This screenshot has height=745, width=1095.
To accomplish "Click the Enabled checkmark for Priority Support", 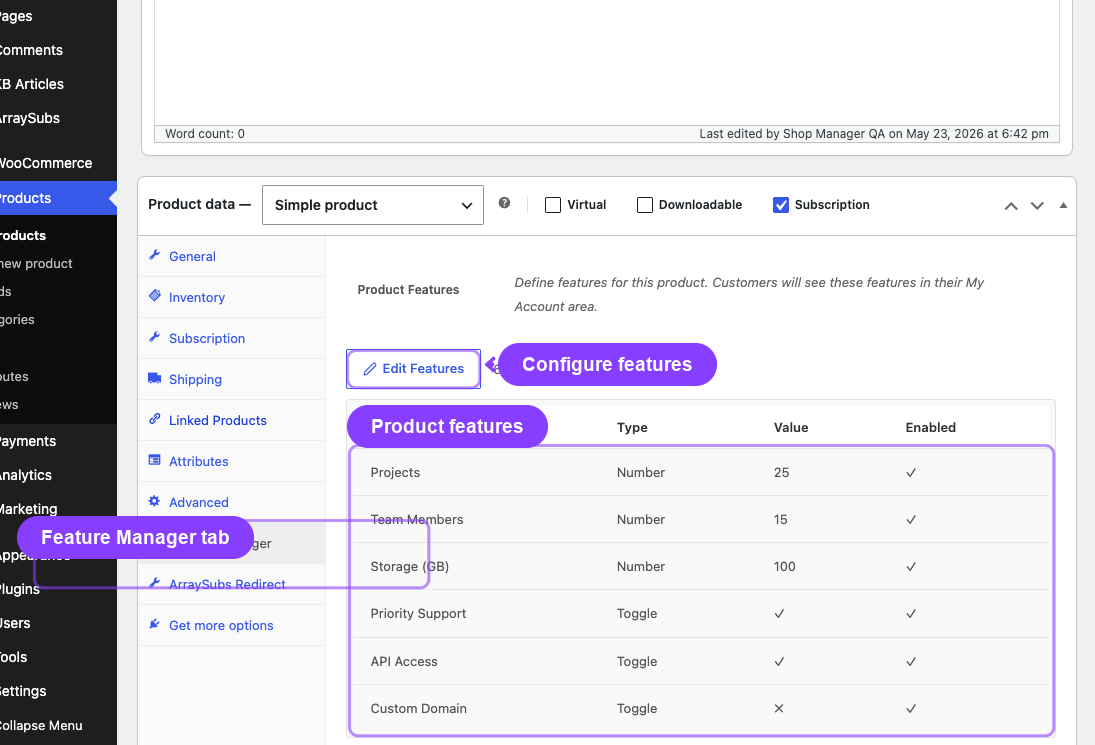I will tap(911, 614).
